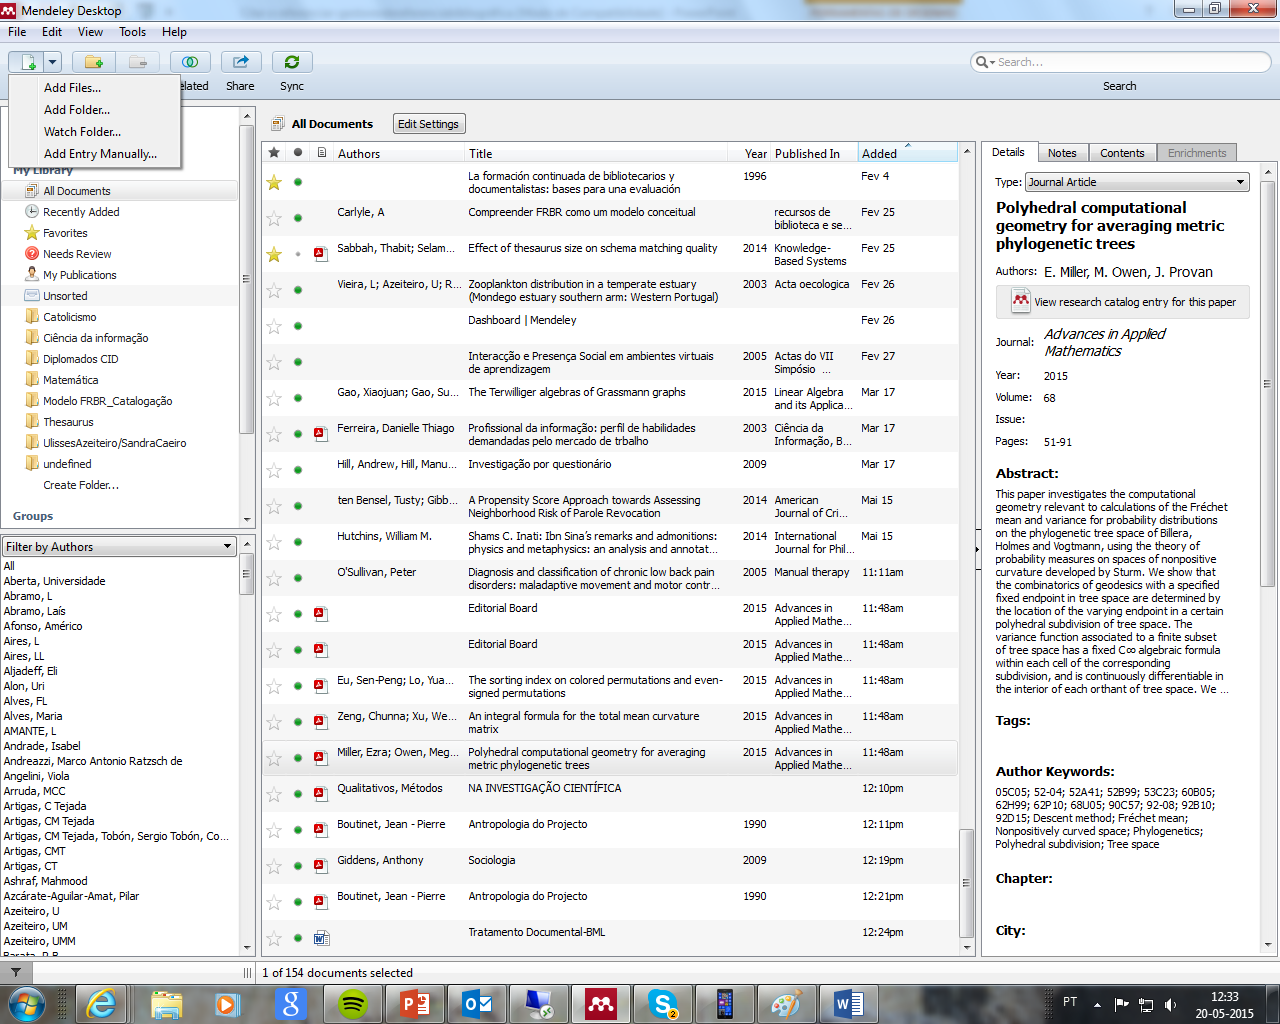This screenshot has height=1024, width=1280.
Task: Click Create Folder... in the sidebar
Action: pos(80,485)
